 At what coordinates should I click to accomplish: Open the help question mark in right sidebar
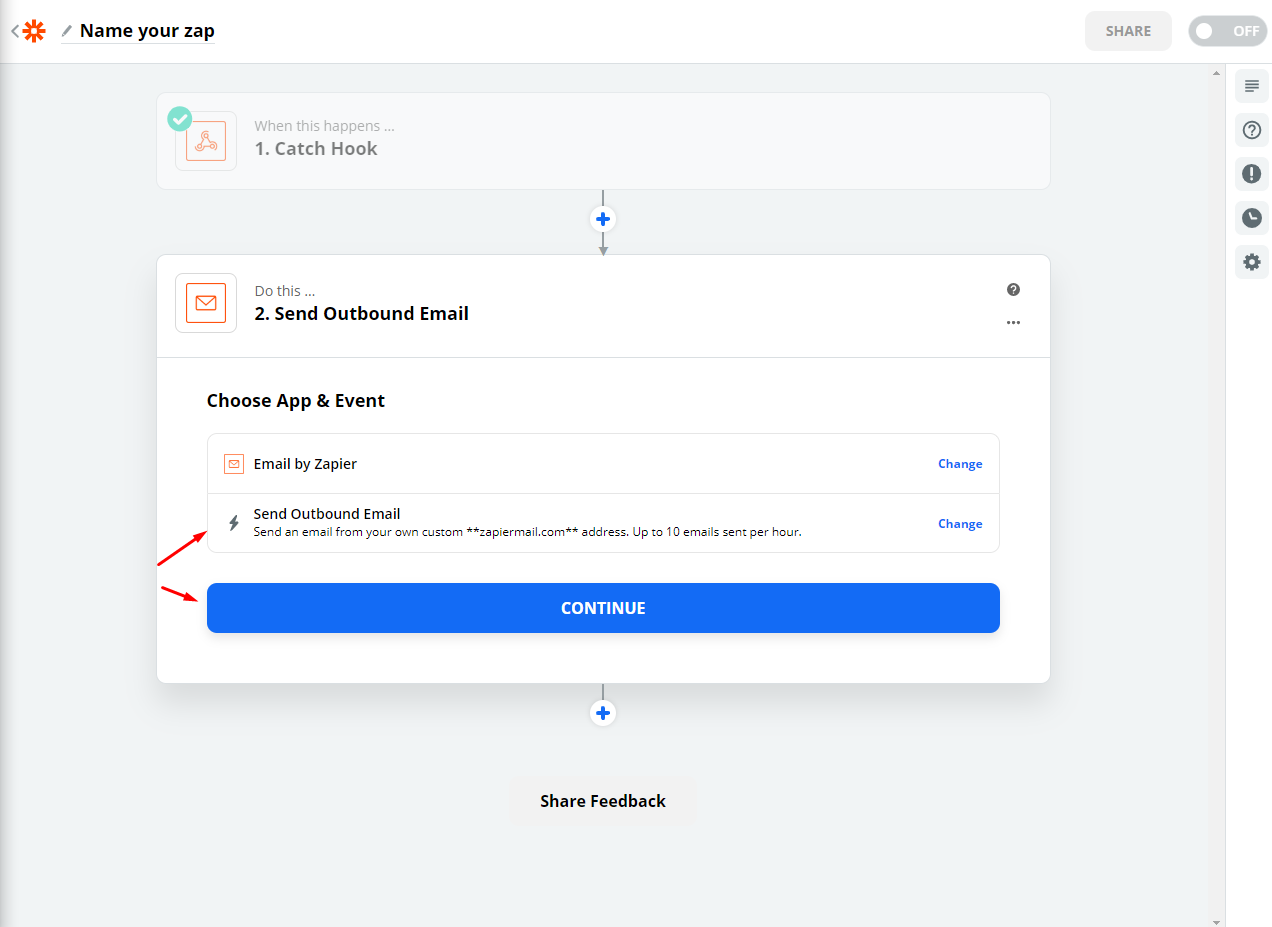1251,130
